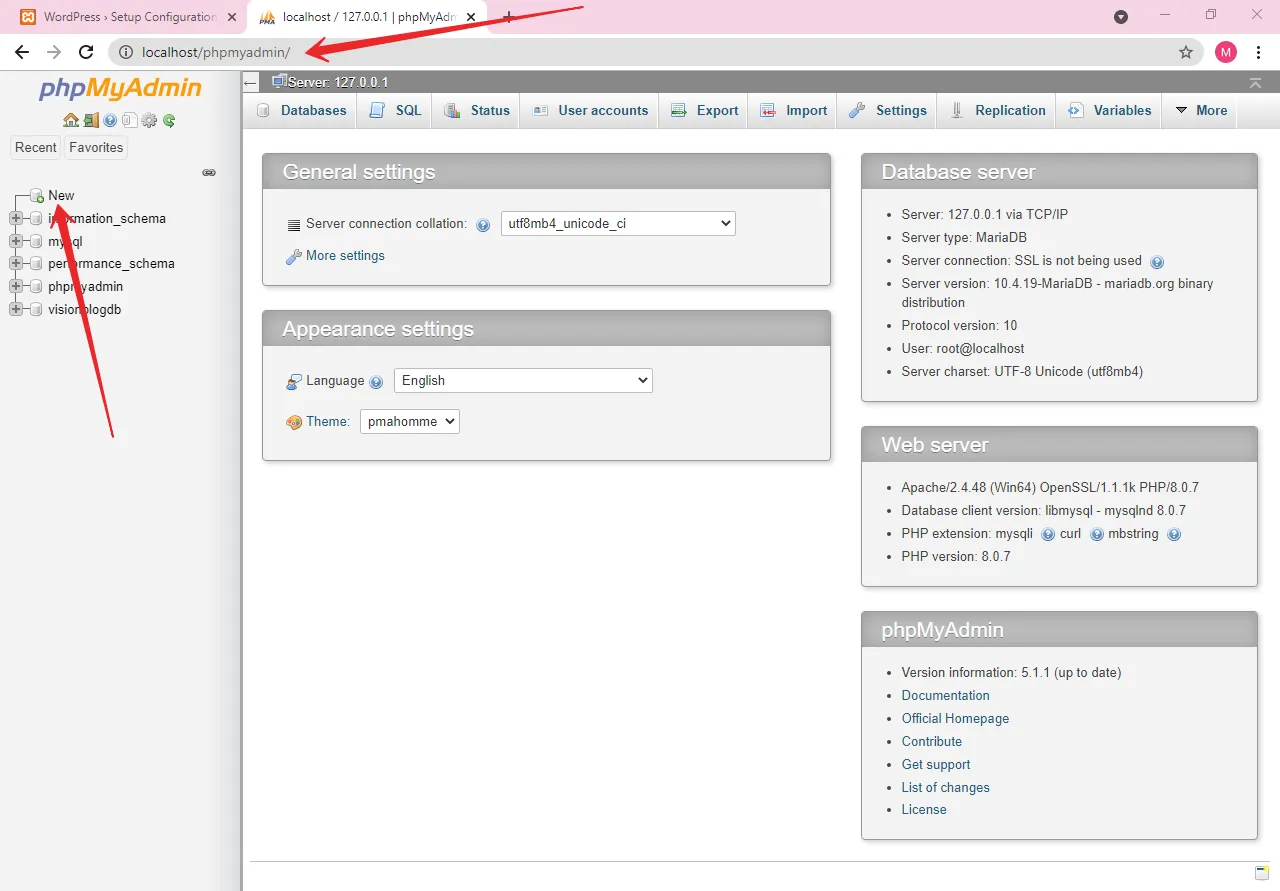Open Get support link
Screen dimensions: 1280x891
click(x=936, y=764)
